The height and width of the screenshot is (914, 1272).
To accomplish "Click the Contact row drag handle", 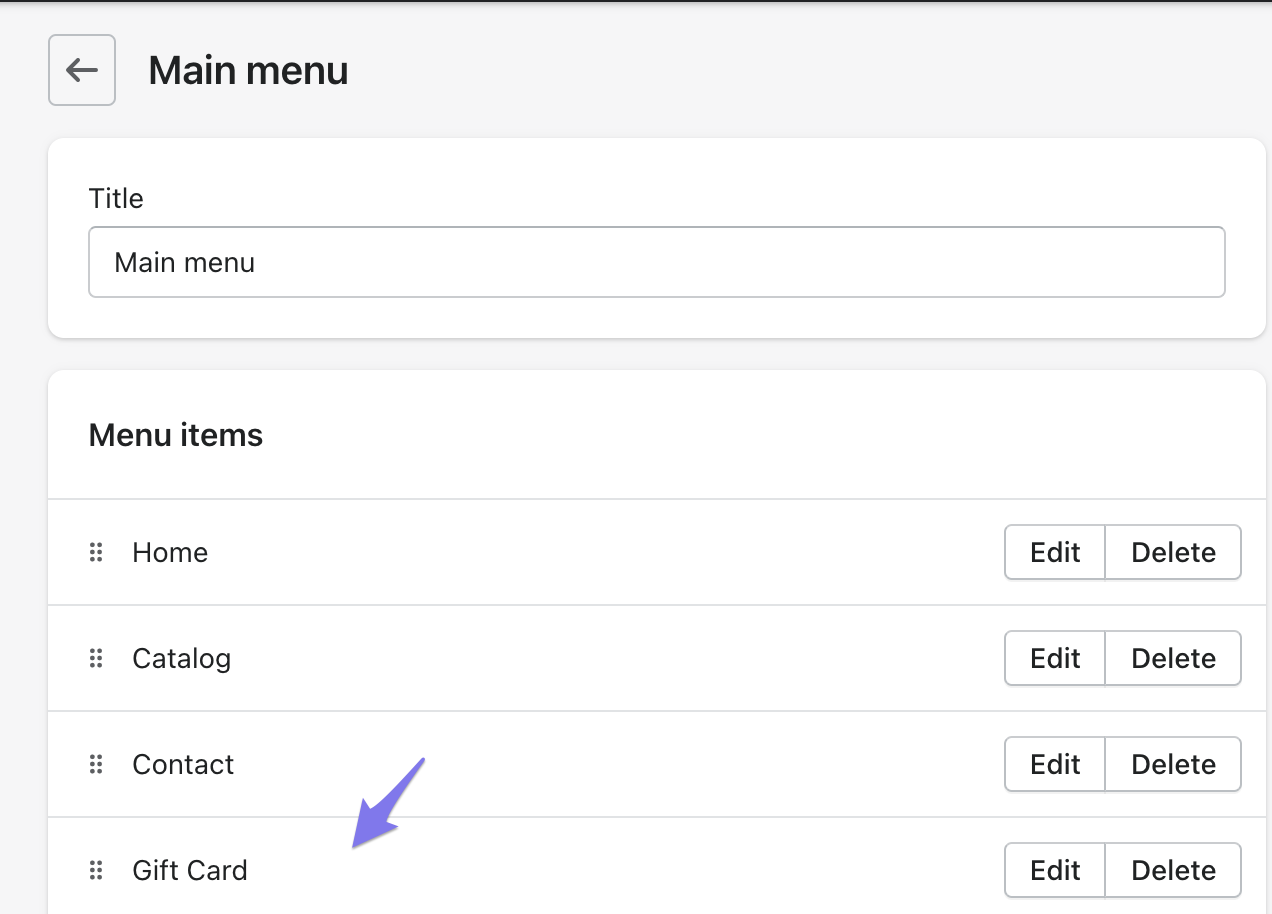I will point(96,764).
